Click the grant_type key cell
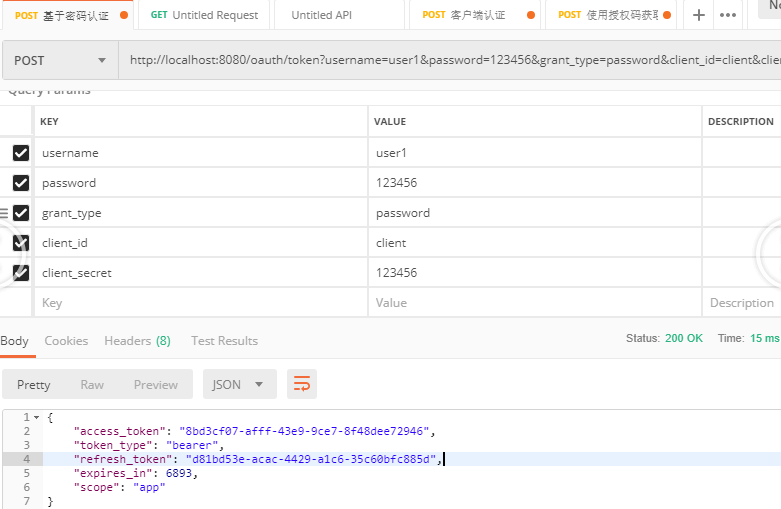The image size is (781, 509). coord(201,213)
